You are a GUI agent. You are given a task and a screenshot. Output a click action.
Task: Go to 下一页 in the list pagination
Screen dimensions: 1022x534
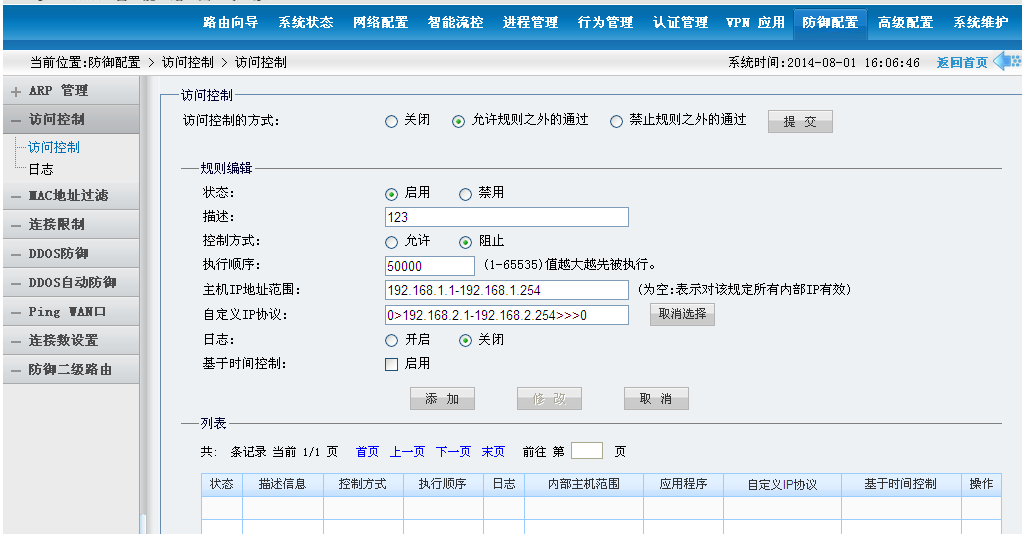(453, 452)
